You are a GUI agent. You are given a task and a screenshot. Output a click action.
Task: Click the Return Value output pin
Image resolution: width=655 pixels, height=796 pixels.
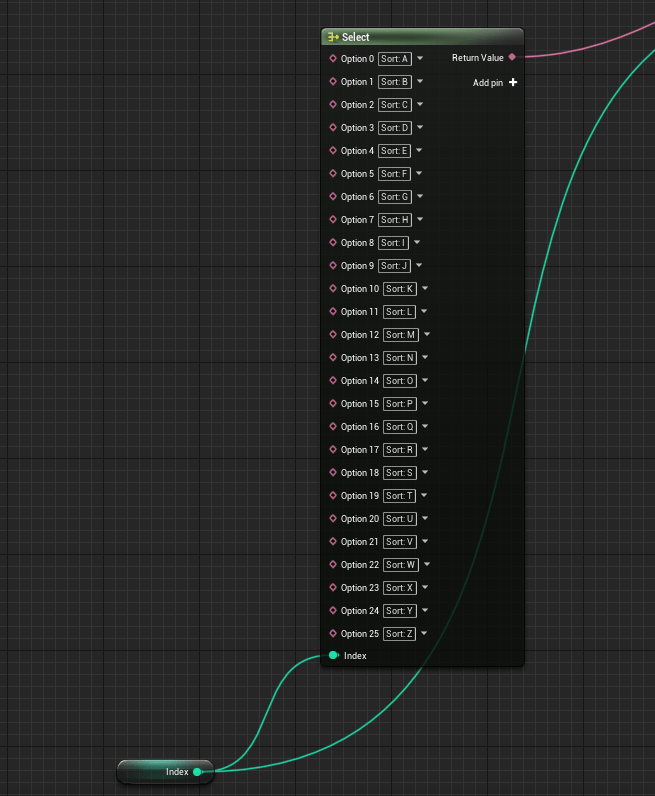click(512, 58)
